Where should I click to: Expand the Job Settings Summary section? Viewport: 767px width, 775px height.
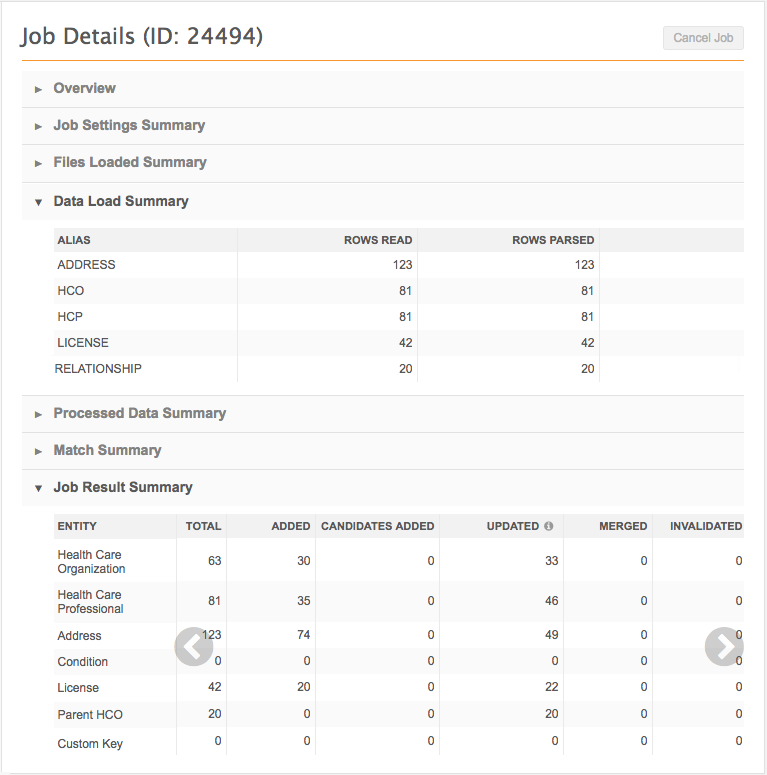coord(129,126)
